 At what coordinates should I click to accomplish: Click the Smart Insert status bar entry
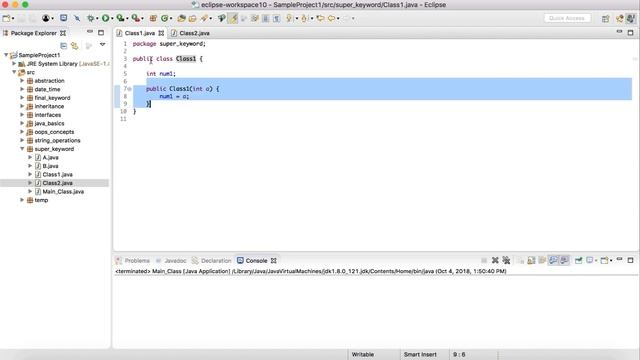(x=420, y=354)
